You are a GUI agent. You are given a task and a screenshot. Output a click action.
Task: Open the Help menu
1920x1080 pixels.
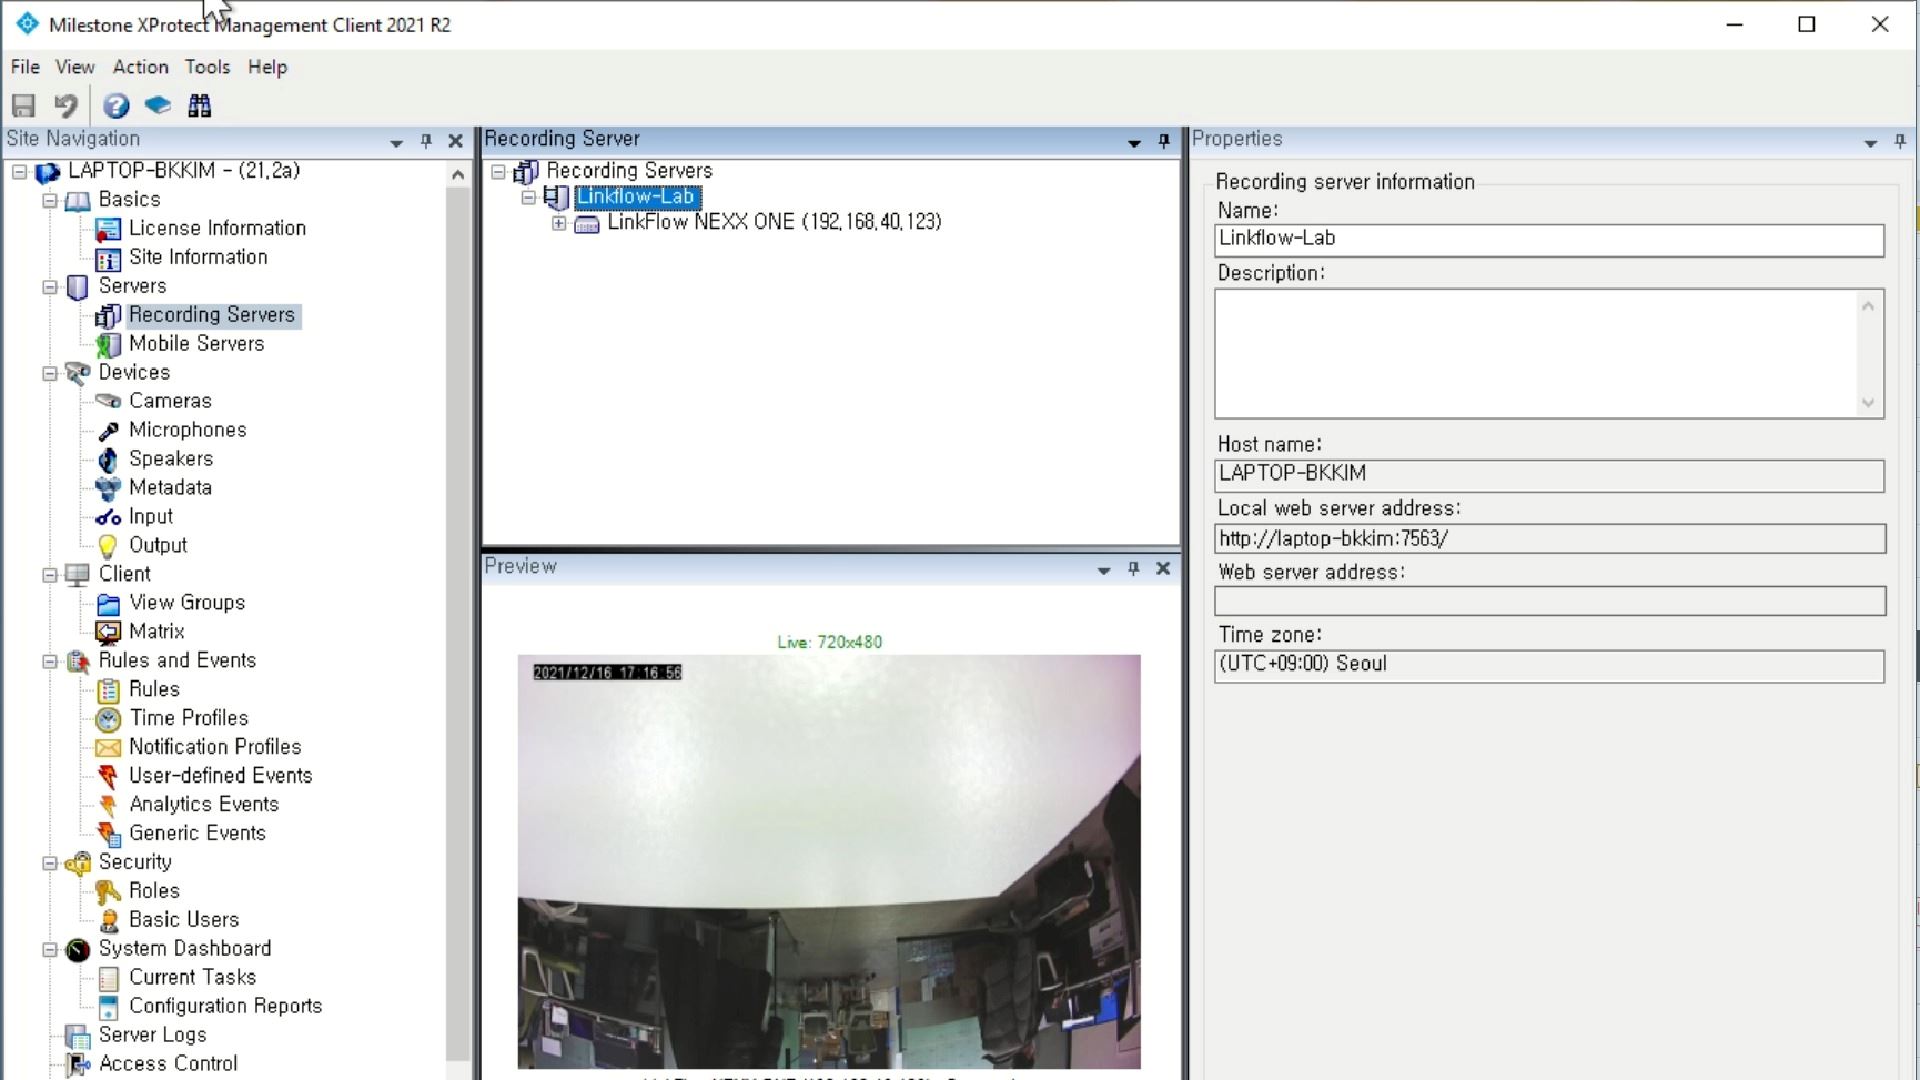point(267,67)
